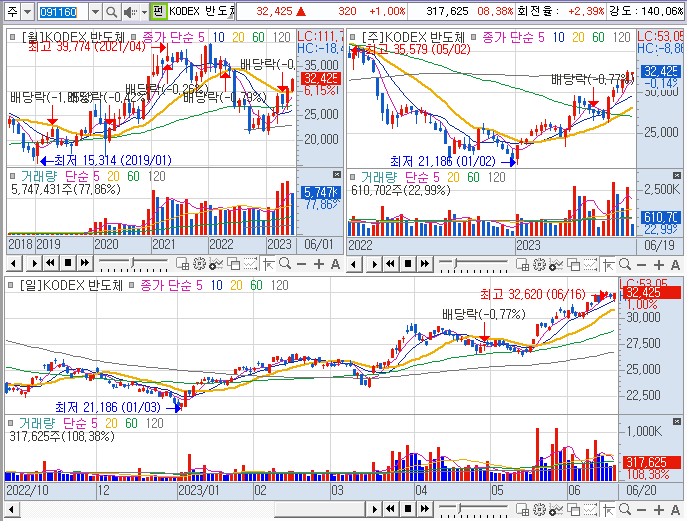Click zoom slider handle in monthly chart toolbar
The image size is (687, 521).
click(133, 264)
